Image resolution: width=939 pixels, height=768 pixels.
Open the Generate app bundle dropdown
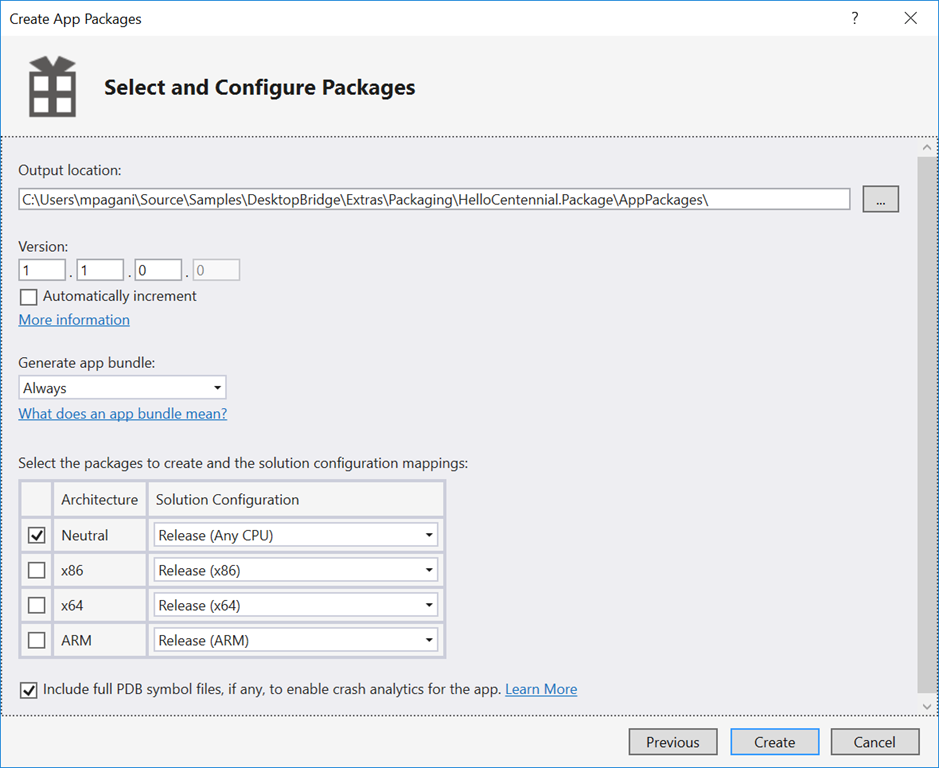(x=122, y=388)
